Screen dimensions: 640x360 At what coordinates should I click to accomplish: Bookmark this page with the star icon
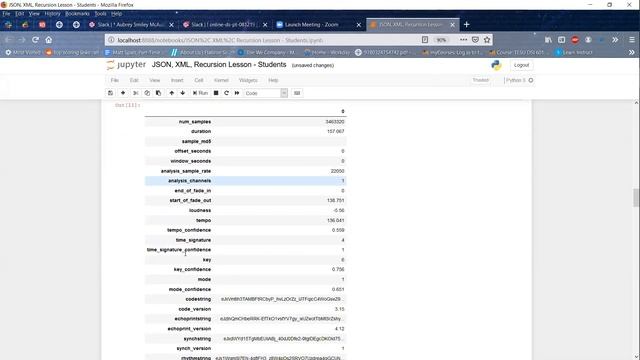click(x=487, y=40)
